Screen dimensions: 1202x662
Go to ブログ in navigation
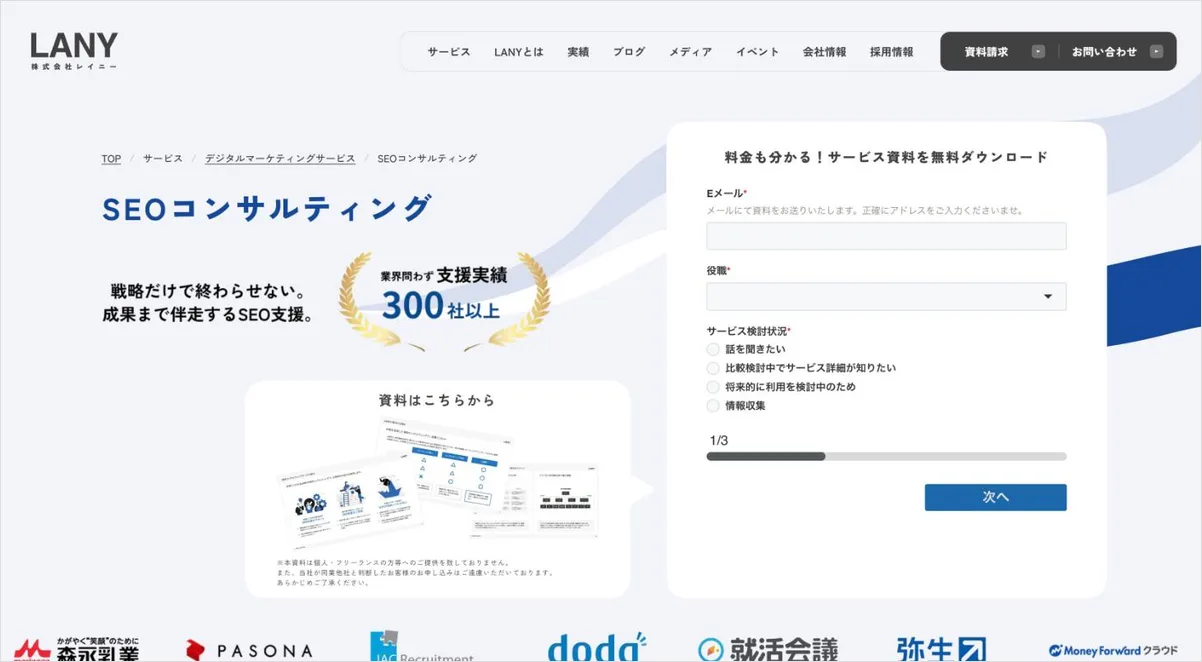629,52
